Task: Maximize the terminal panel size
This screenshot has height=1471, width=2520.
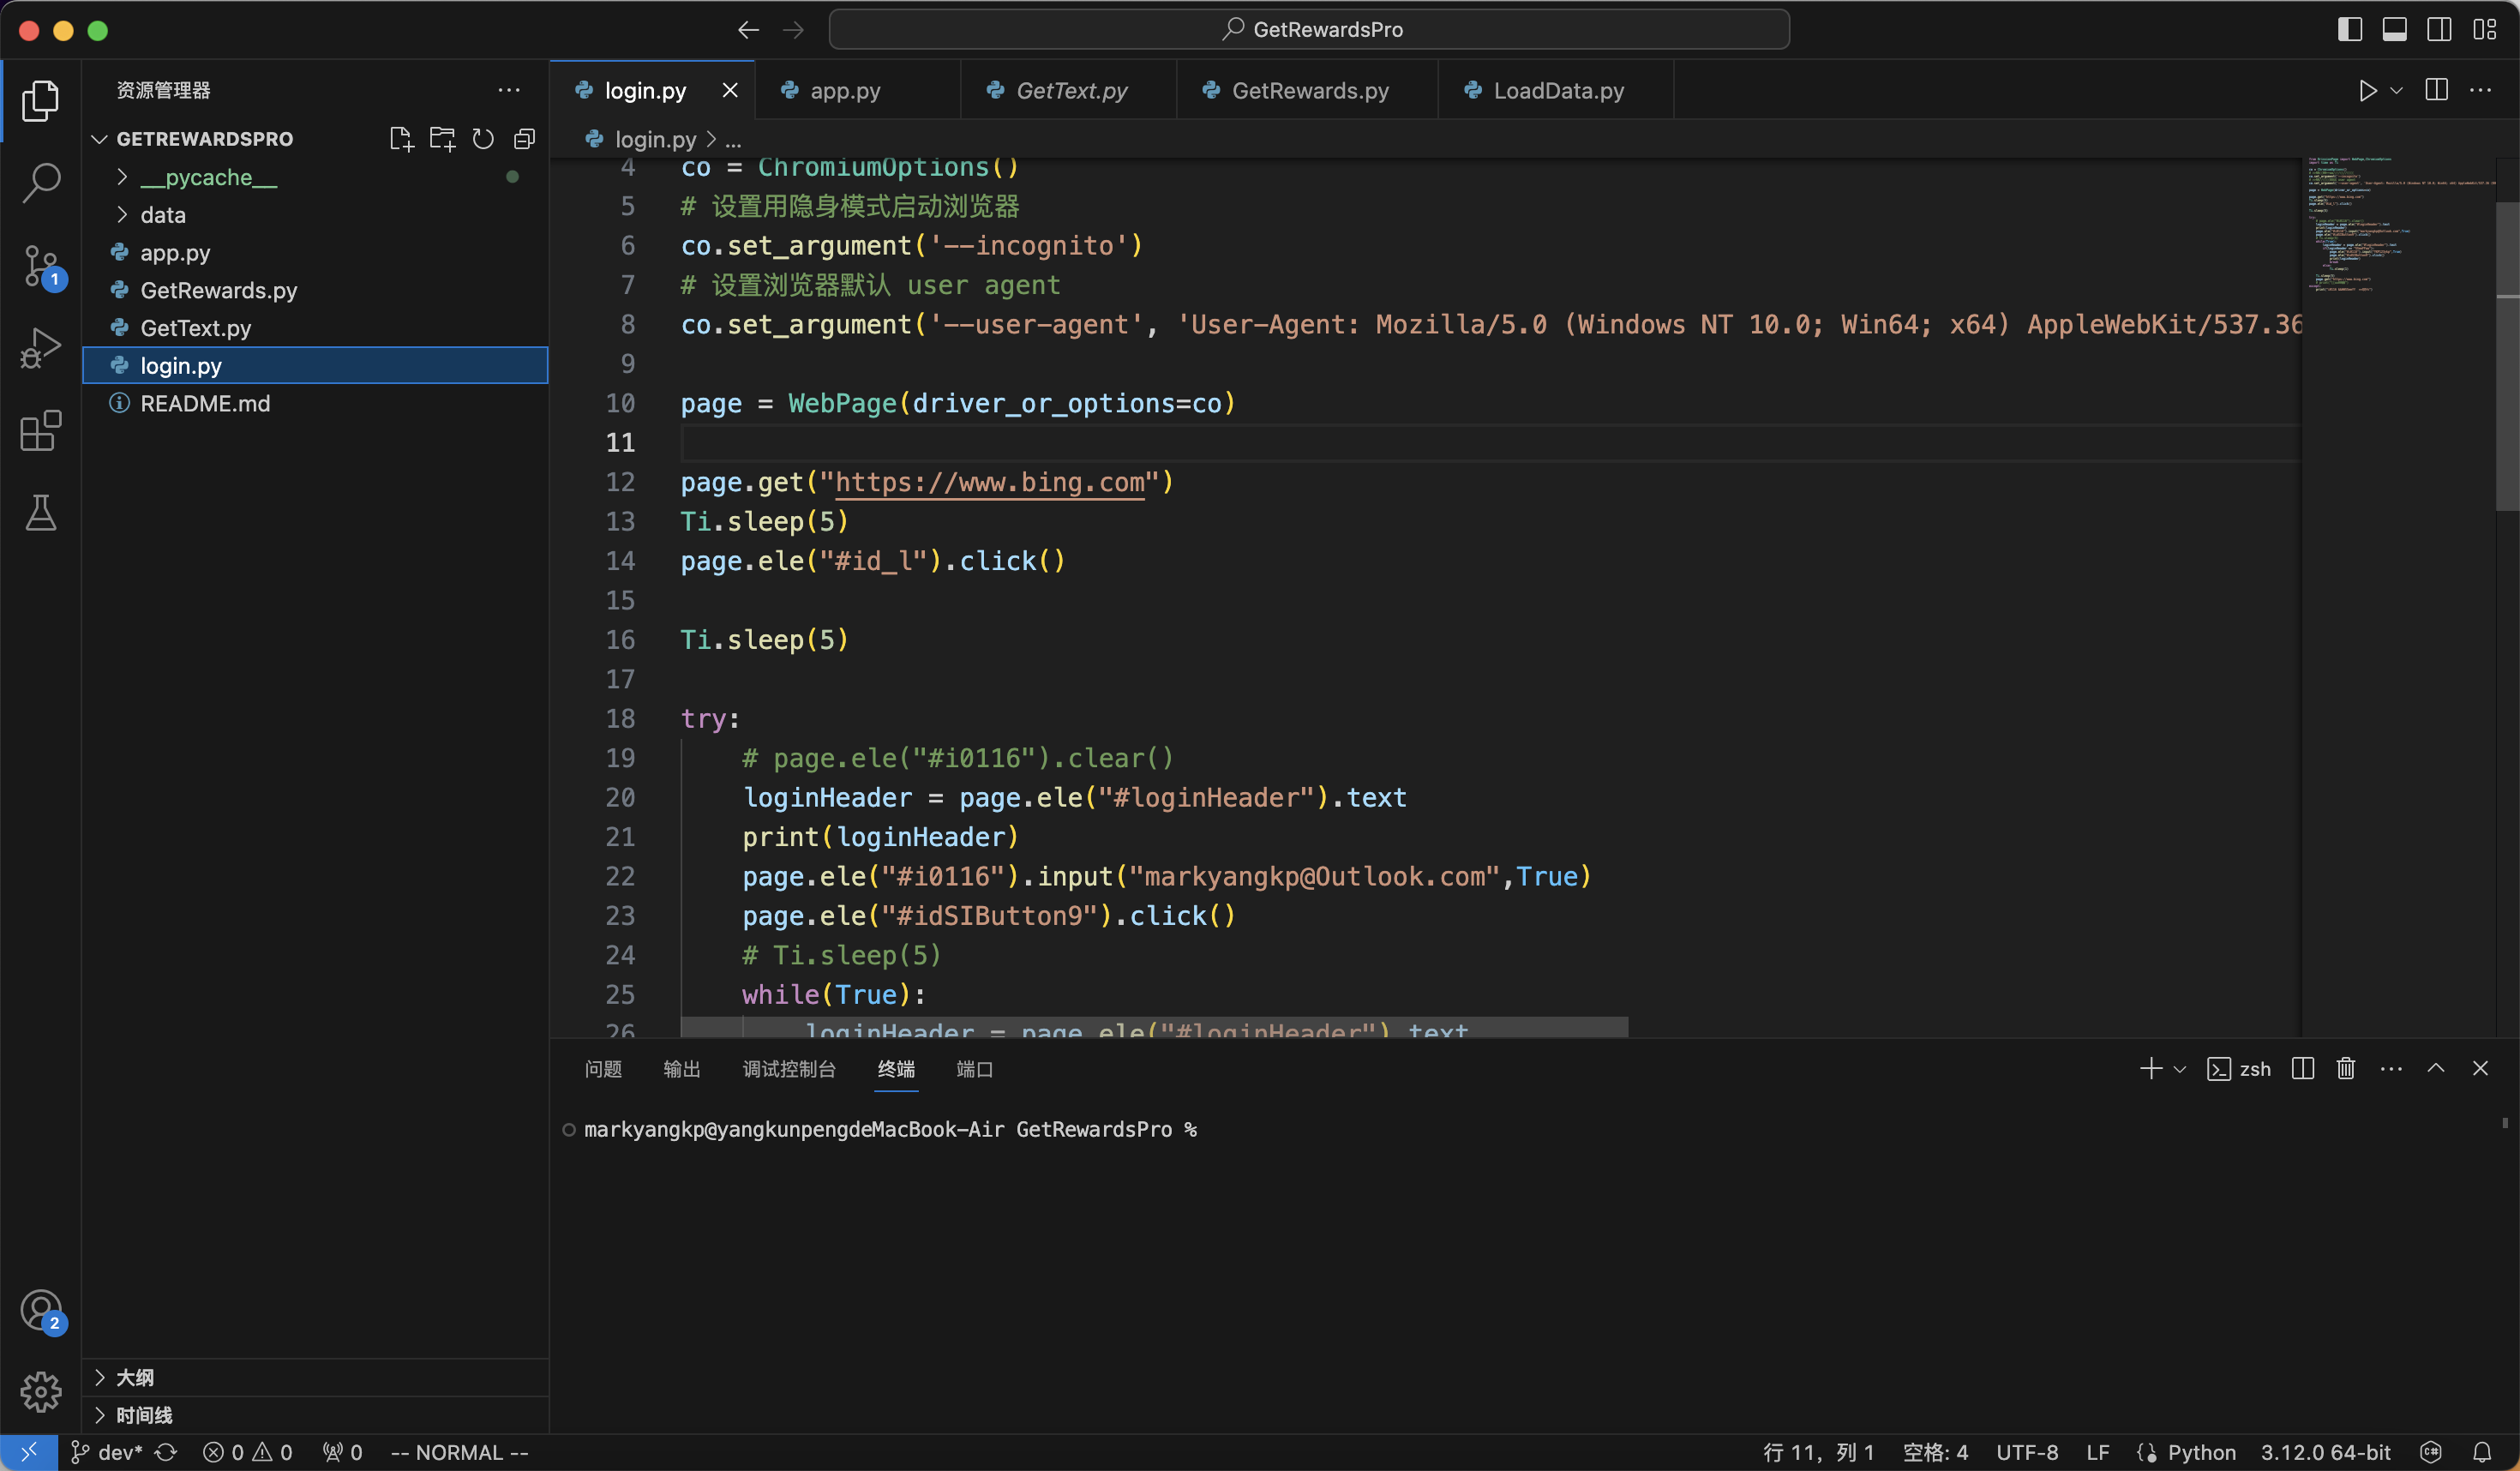Action: pyautogui.click(x=2436, y=1069)
